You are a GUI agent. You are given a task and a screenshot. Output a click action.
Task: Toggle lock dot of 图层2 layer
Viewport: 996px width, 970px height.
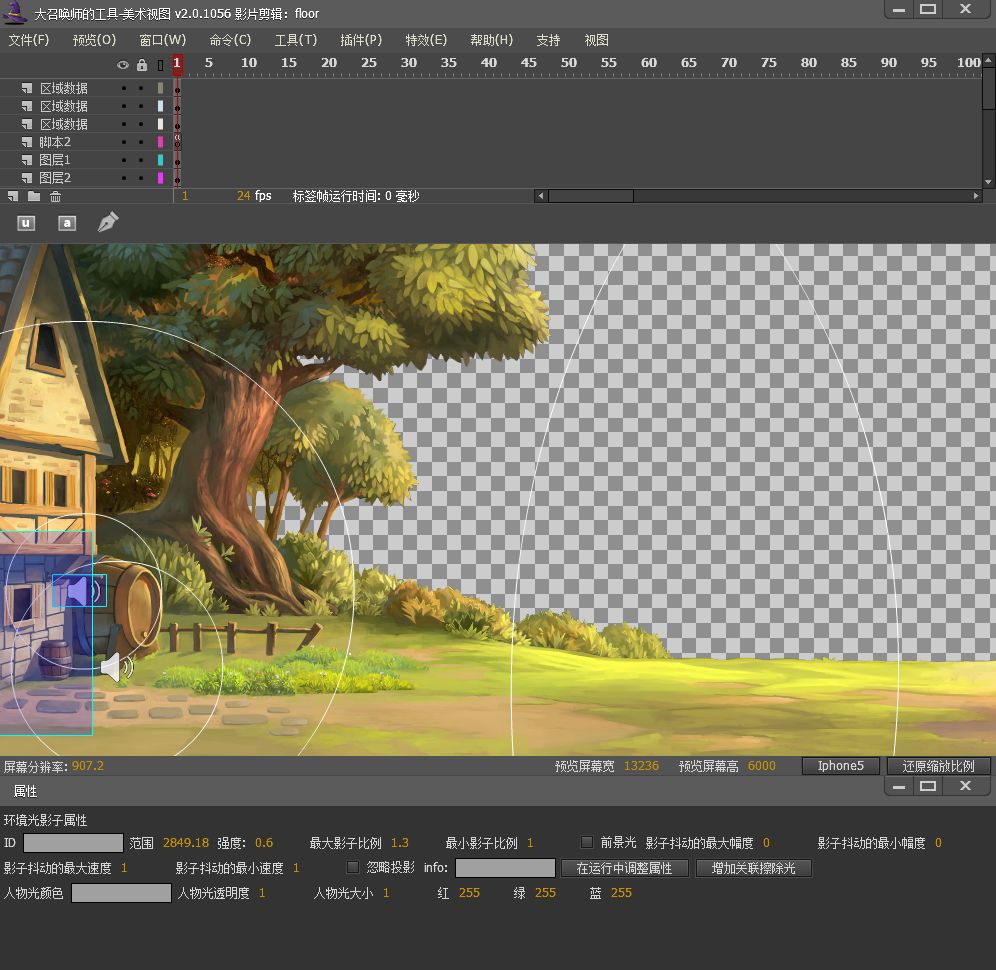click(x=141, y=177)
